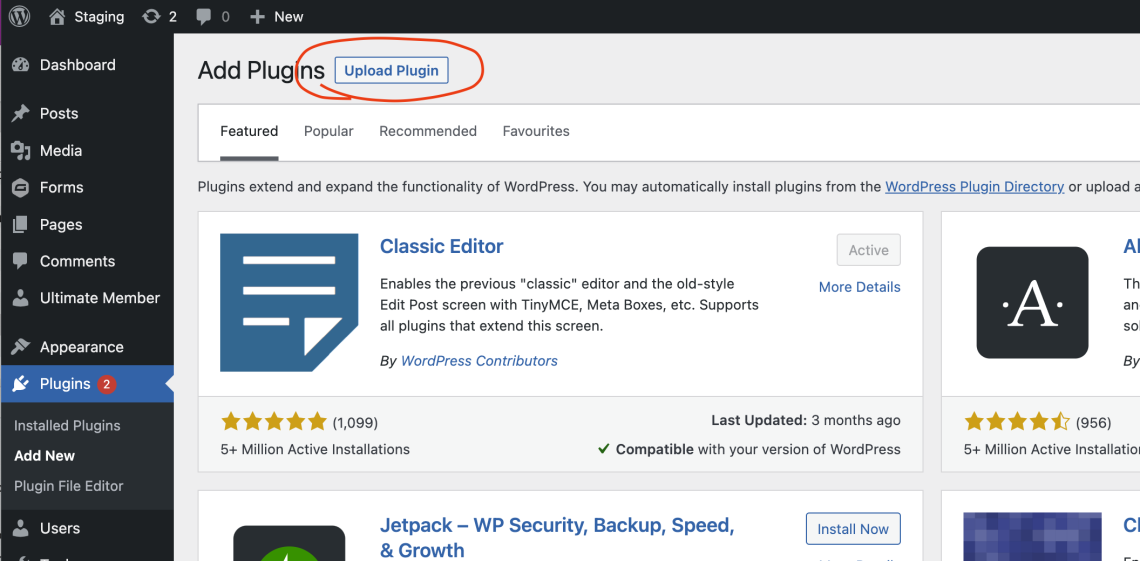Click Install Now for Jetpack

pyautogui.click(x=853, y=529)
